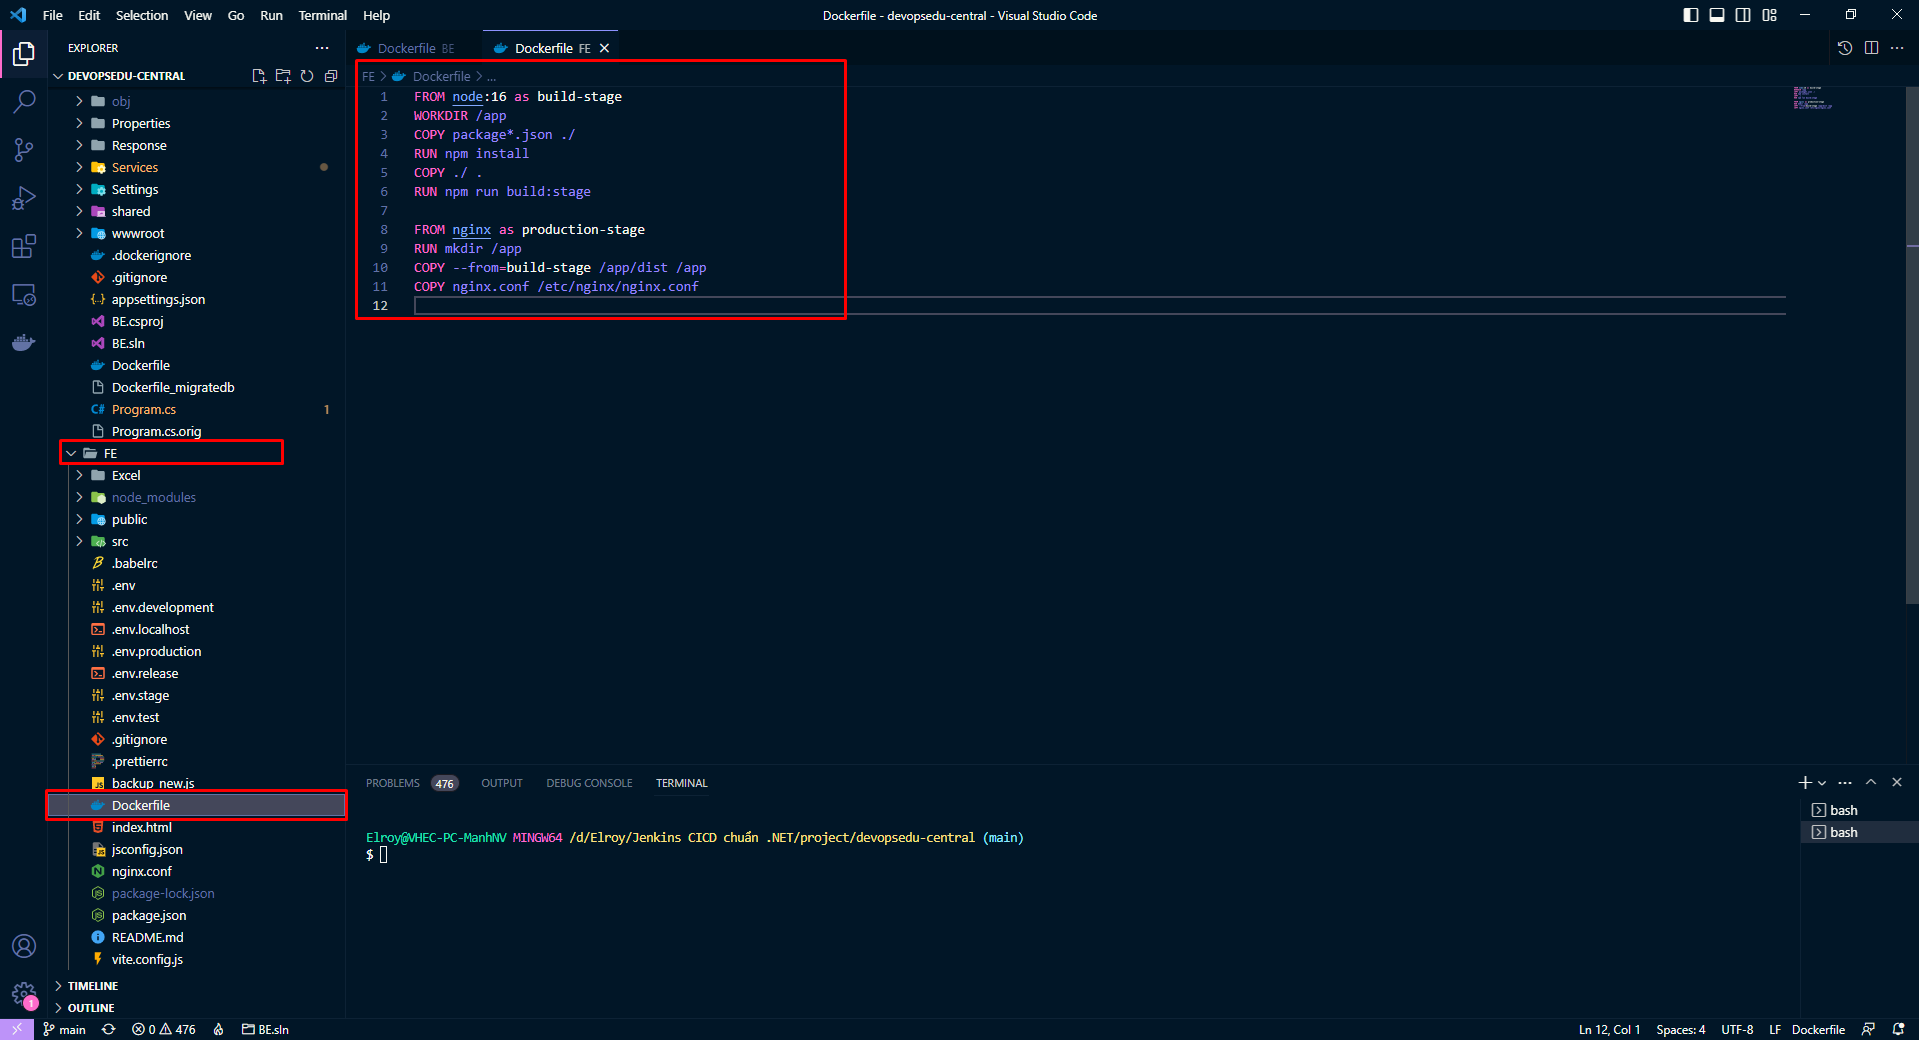The image size is (1919, 1040).
Task: Click the main branch in status bar
Action: (x=65, y=1029)
